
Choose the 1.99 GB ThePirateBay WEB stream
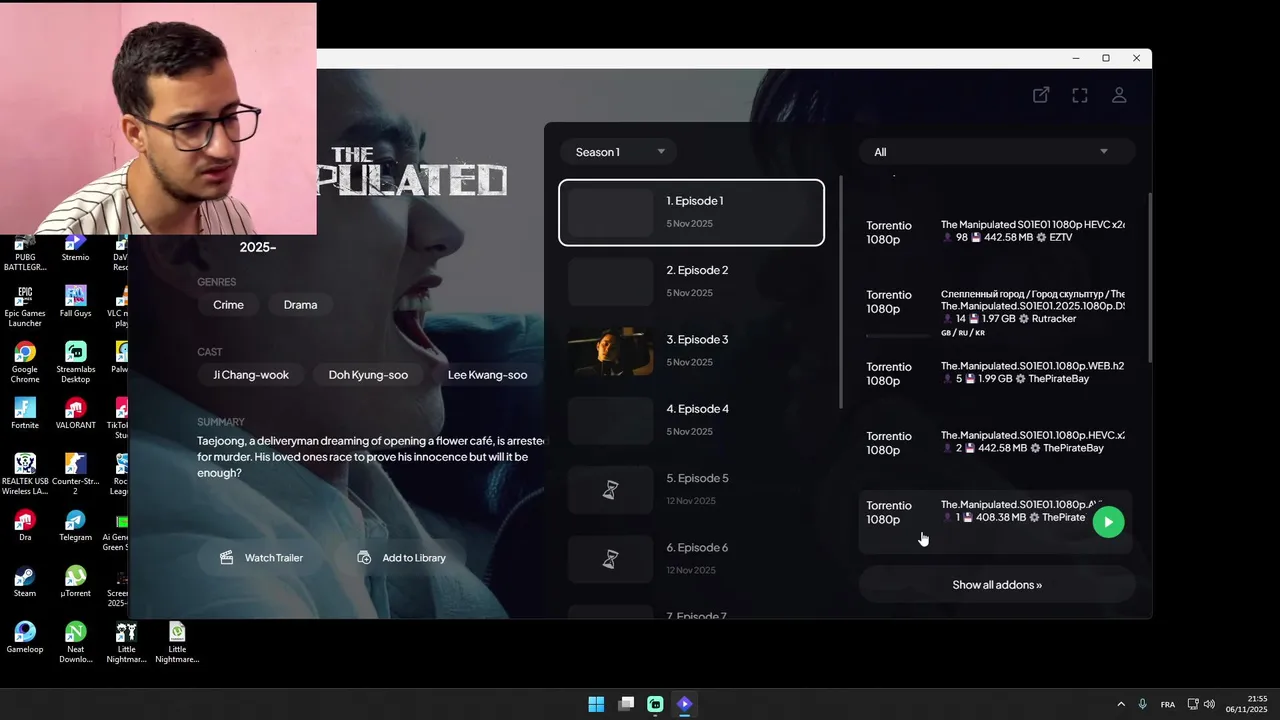[x=995, y=373]
